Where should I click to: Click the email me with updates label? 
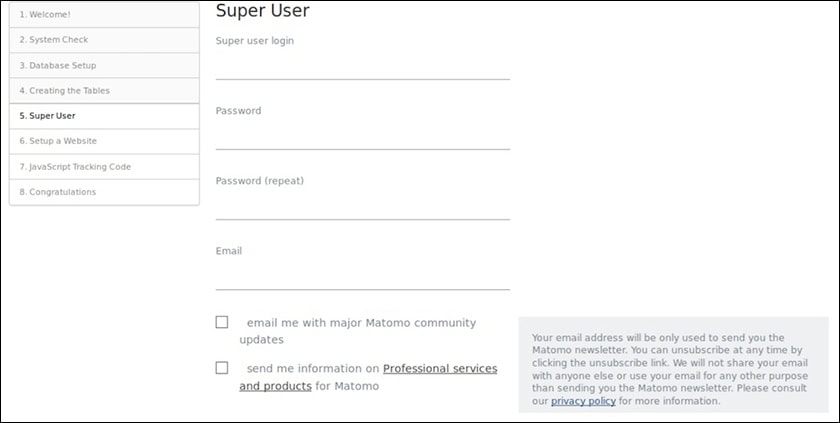point(360,323)
